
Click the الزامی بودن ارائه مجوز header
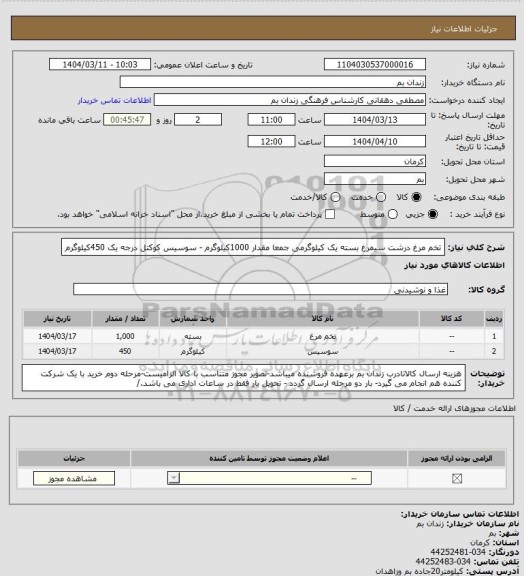click(x=457, y=458)
